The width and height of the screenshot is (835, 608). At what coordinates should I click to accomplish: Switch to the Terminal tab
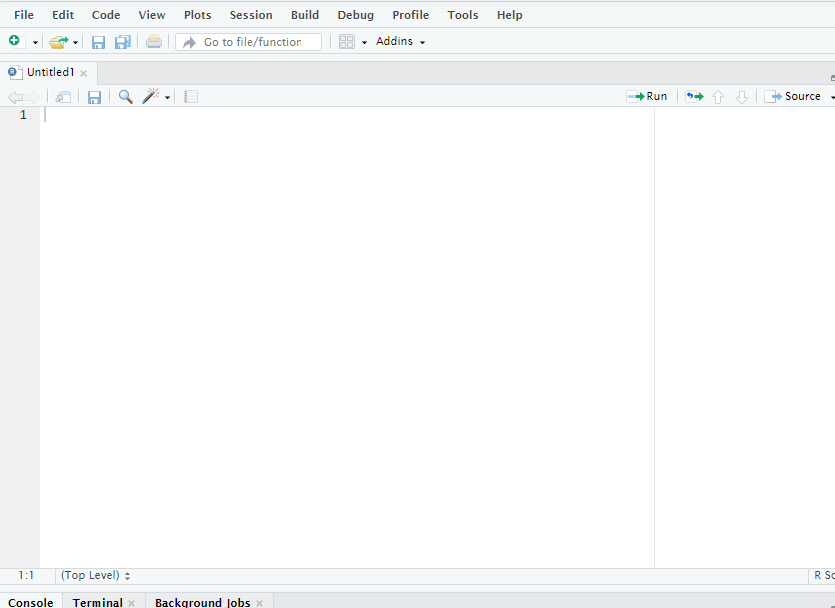pos(97,602)
